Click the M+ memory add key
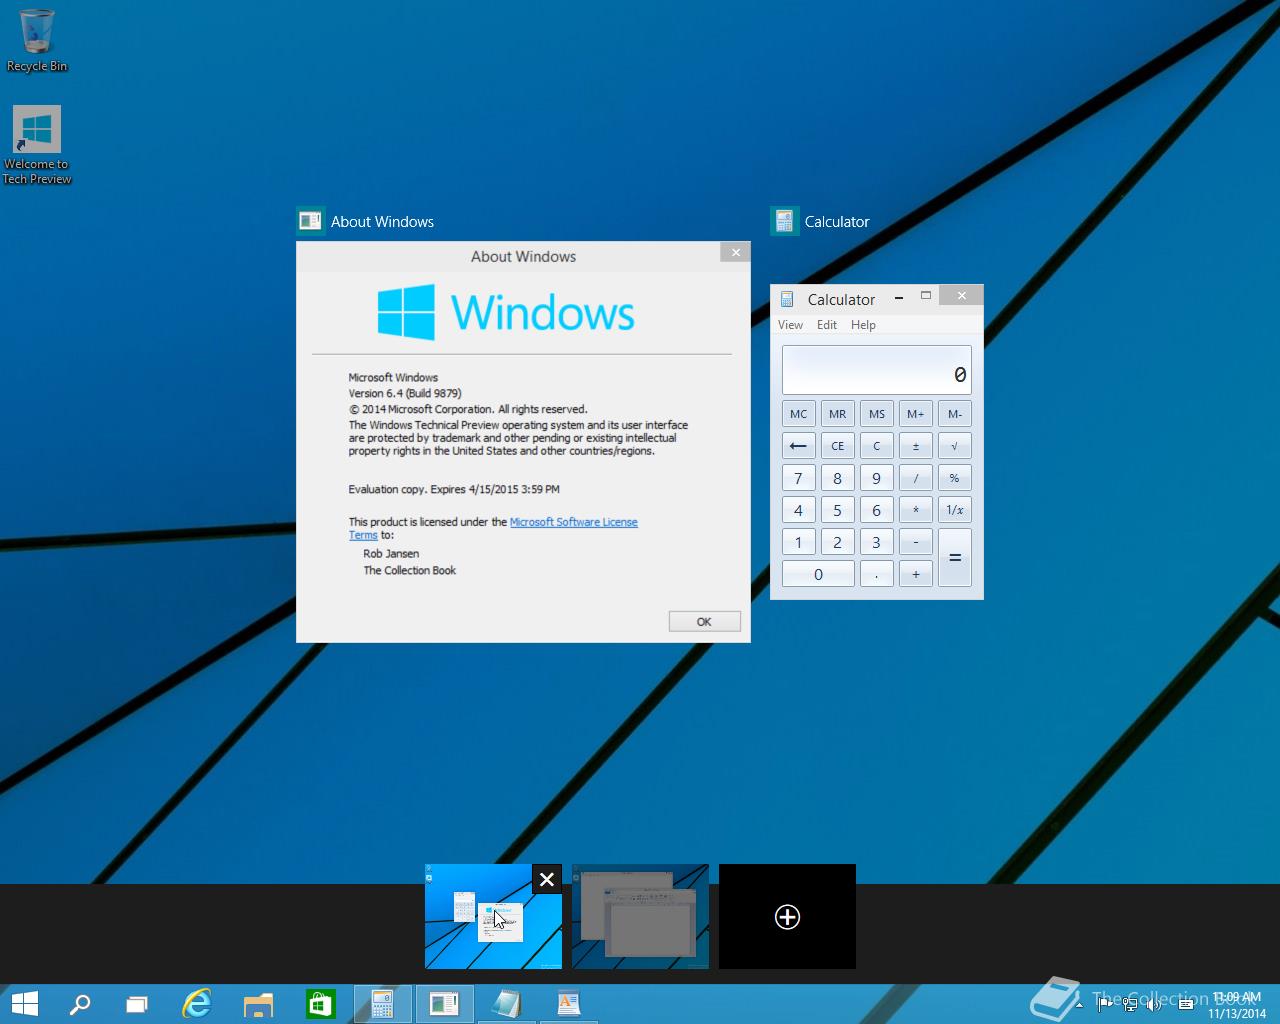 click(916, 414)
